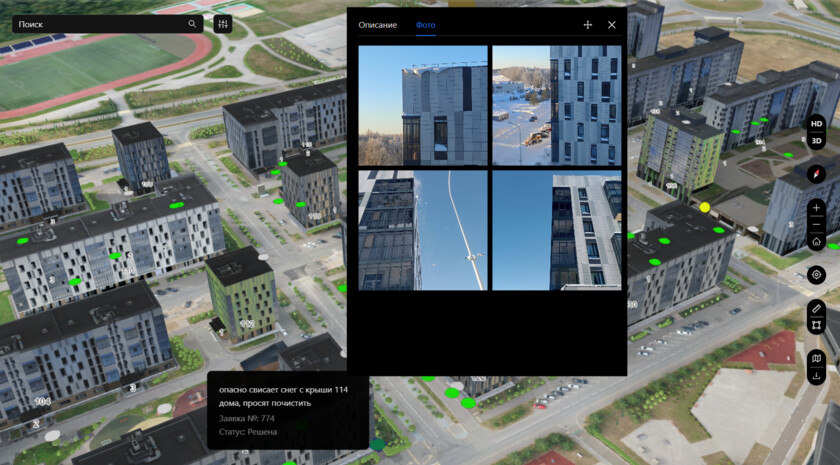Zoom in on the map
The image size is (840, 465).
click(x=817, y=208)
